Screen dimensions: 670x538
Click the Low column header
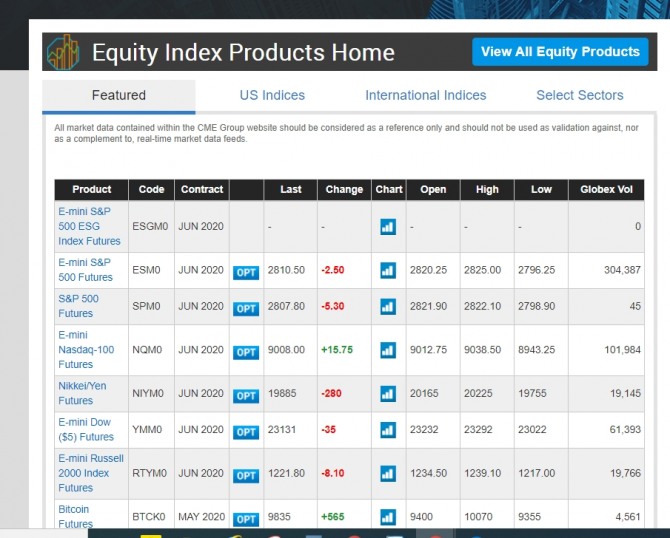click(541, 190)
